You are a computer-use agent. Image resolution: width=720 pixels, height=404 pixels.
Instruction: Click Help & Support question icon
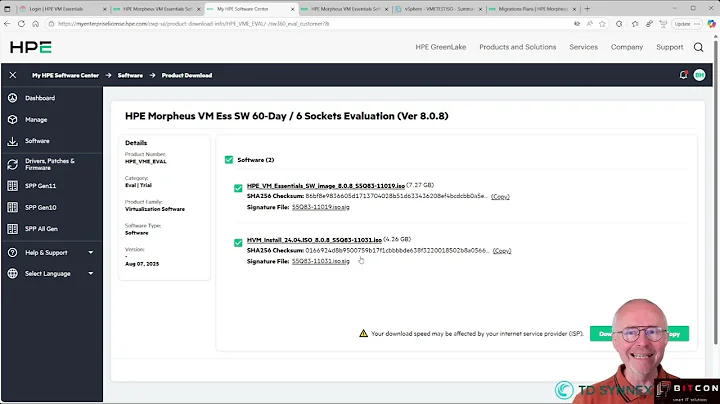(12, 252)
